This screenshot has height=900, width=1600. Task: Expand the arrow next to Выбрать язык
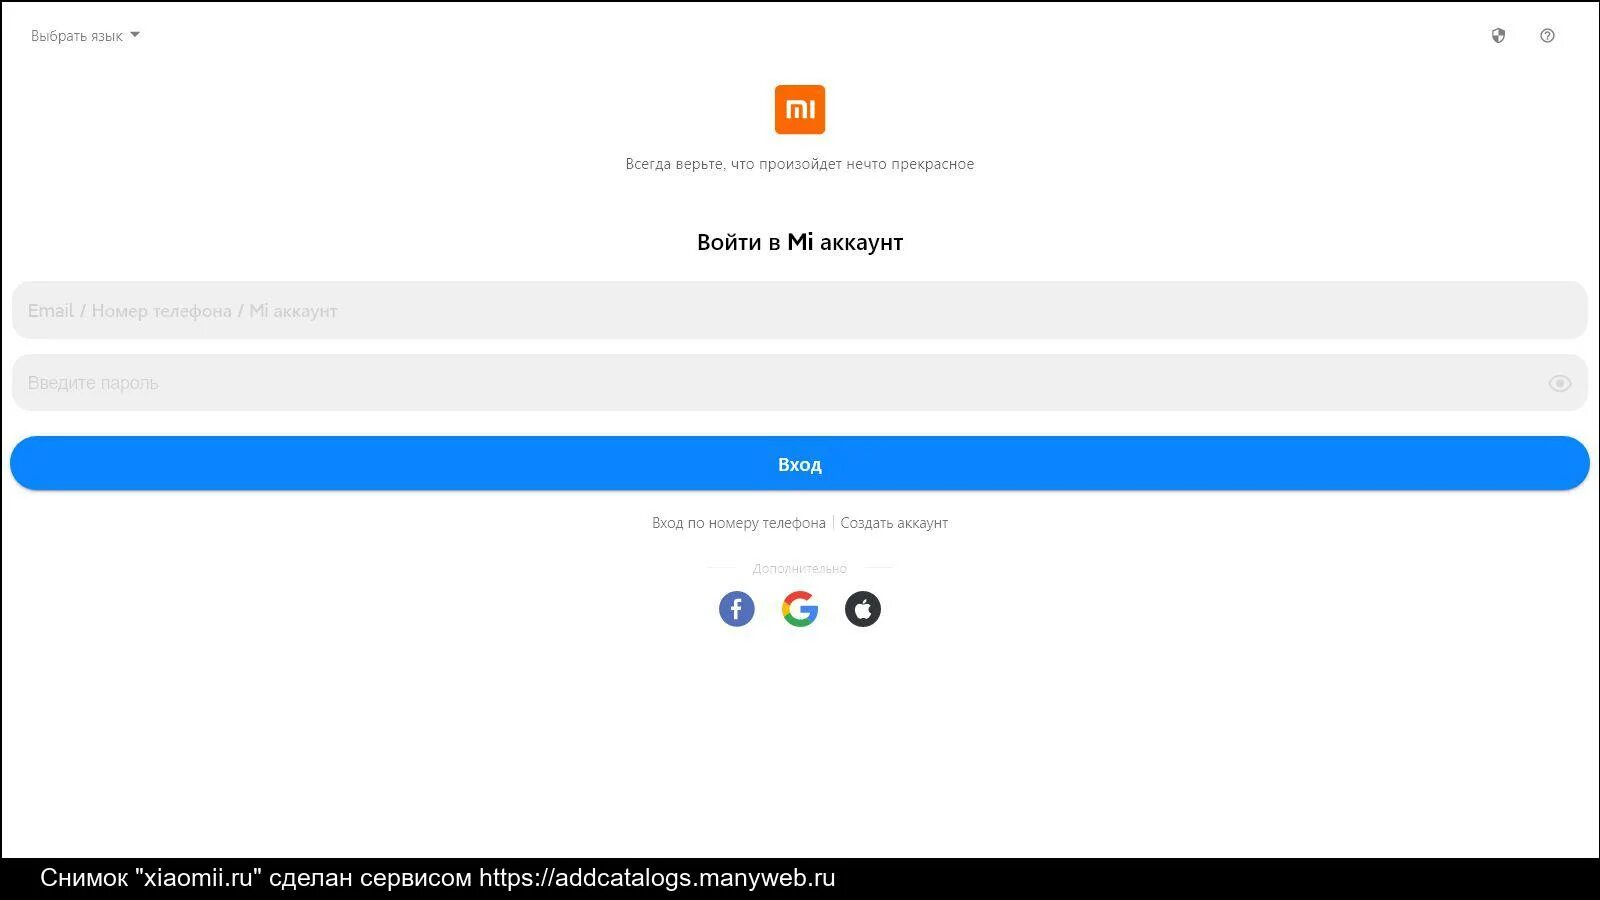click(x=135, y=35)
